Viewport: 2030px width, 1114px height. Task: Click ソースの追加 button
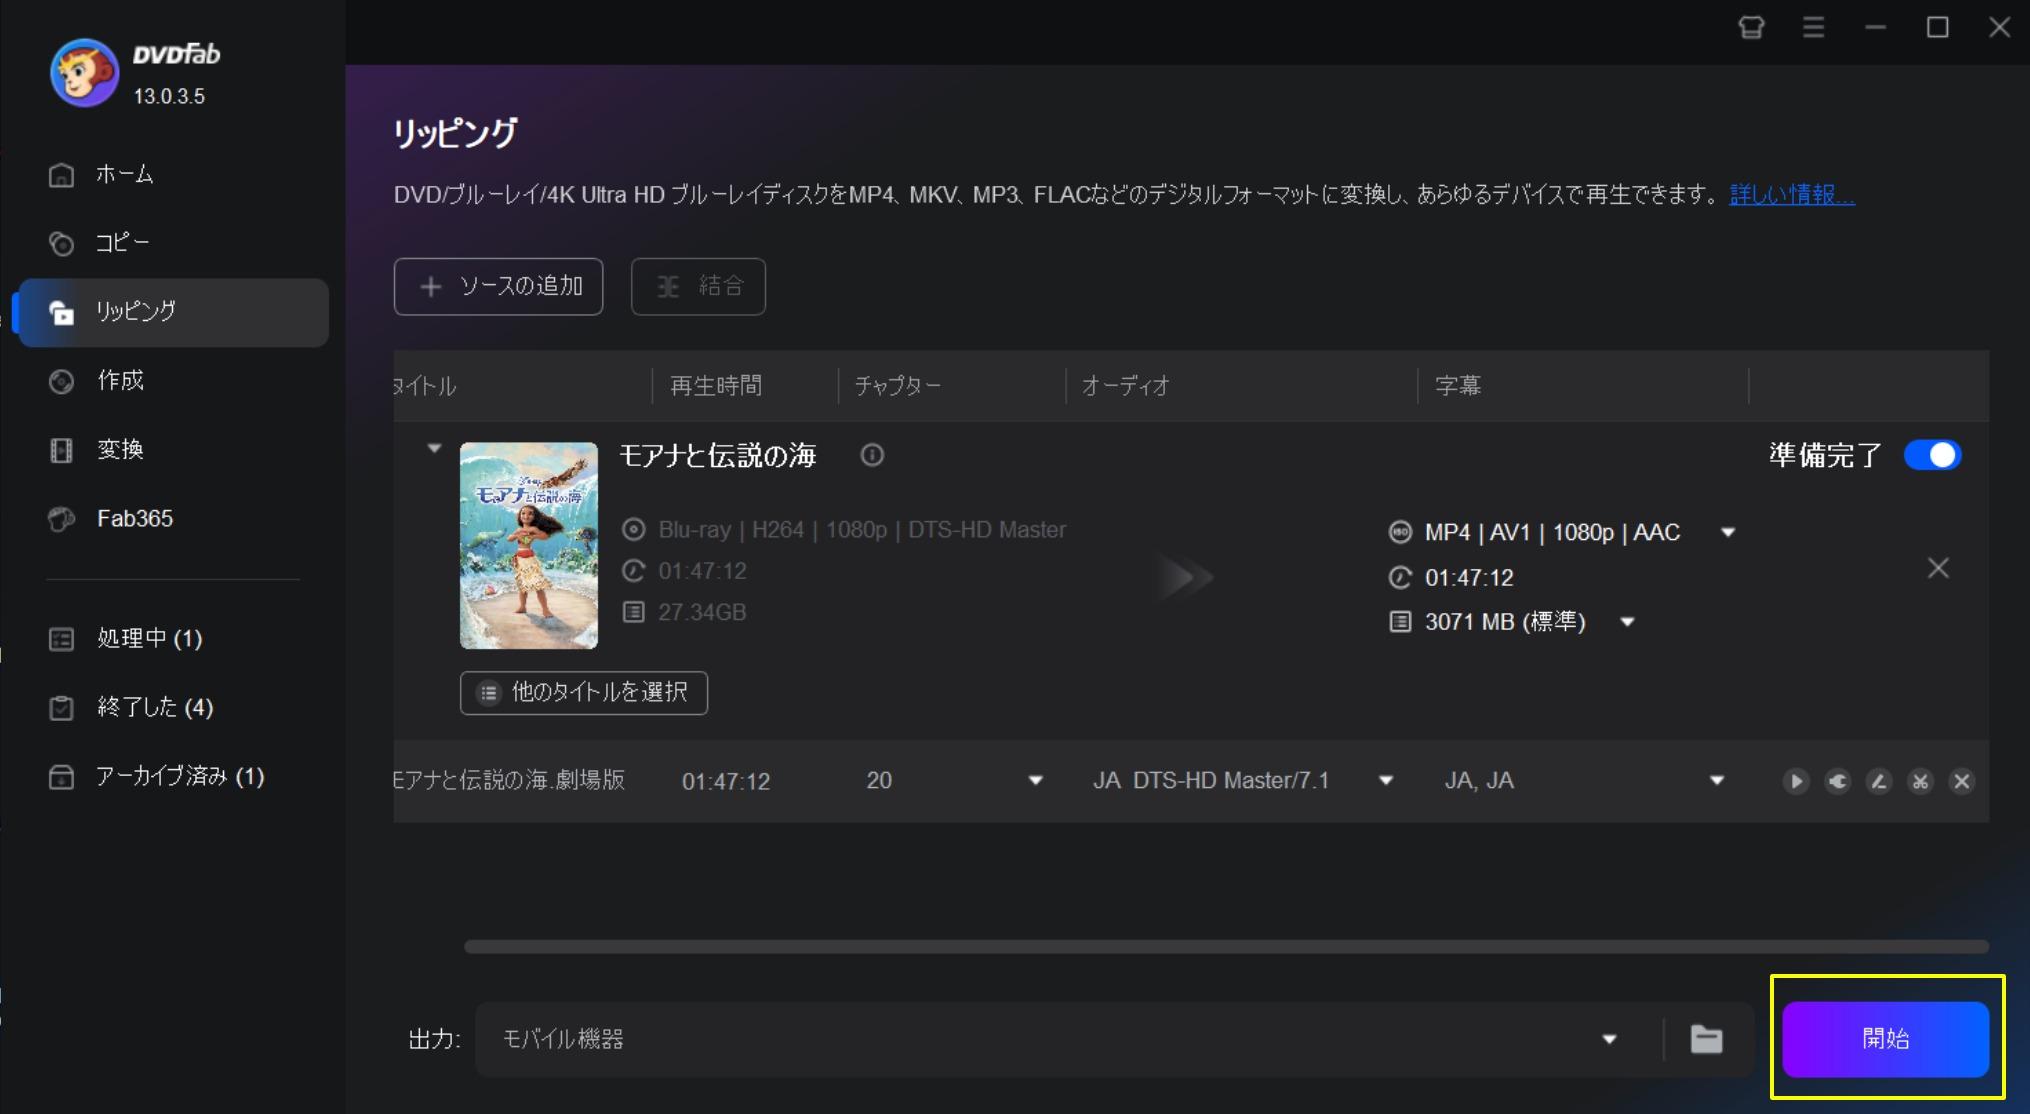tap(498, 287)
